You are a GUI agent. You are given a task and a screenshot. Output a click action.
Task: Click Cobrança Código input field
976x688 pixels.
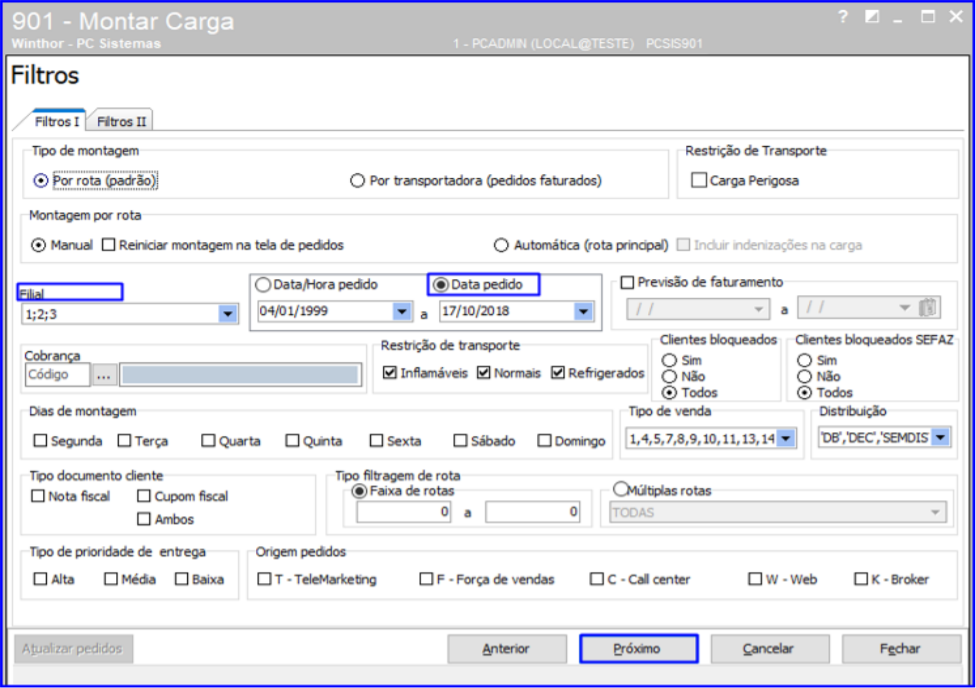57,375
